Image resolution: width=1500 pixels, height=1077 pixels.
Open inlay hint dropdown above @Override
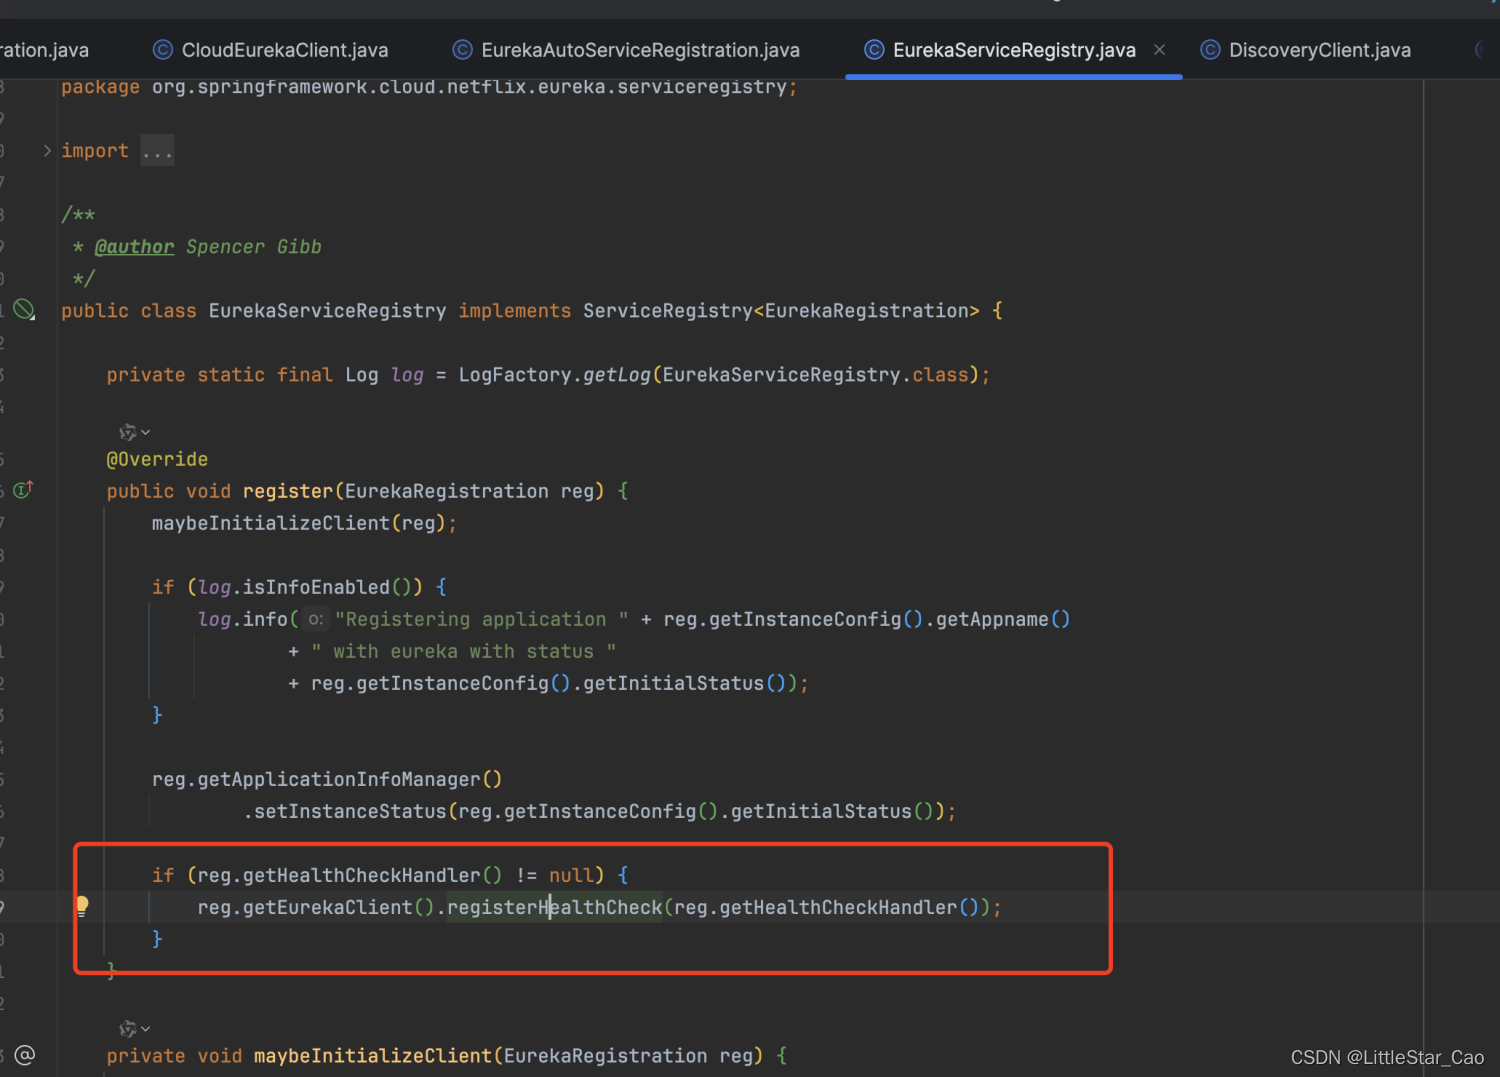click(x=135, y=432)
